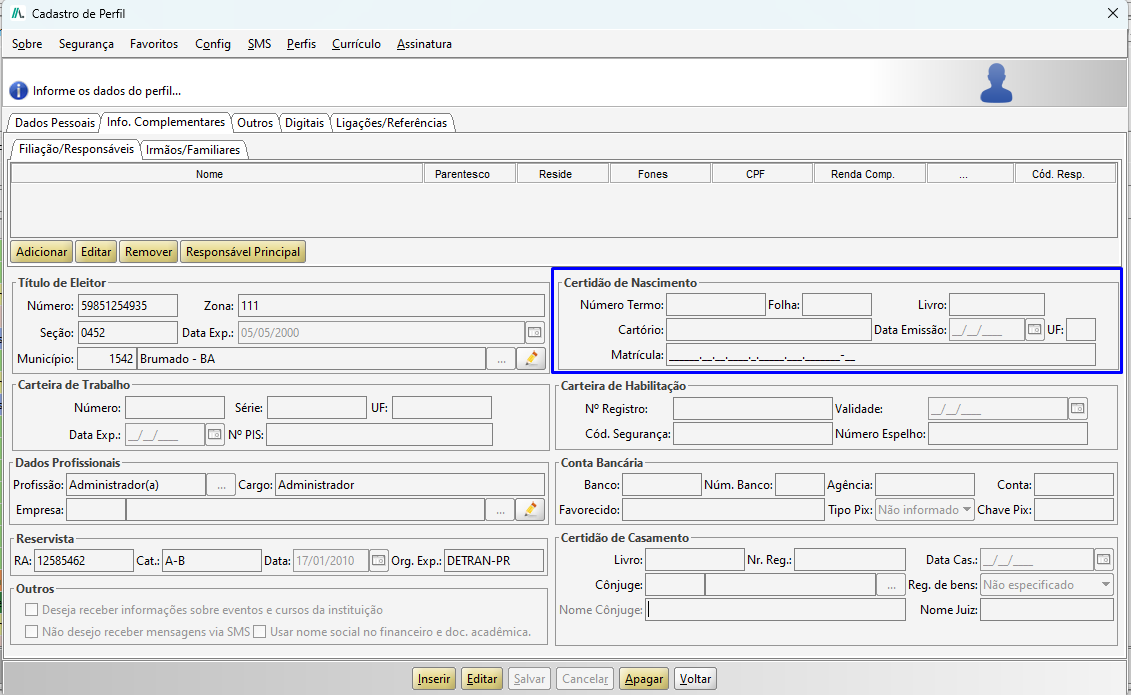Open Ligações/Referências tab
Image resolution: width=1131 pixels, height=695 pixels.
pyautogui.click(x=392, y=123)
